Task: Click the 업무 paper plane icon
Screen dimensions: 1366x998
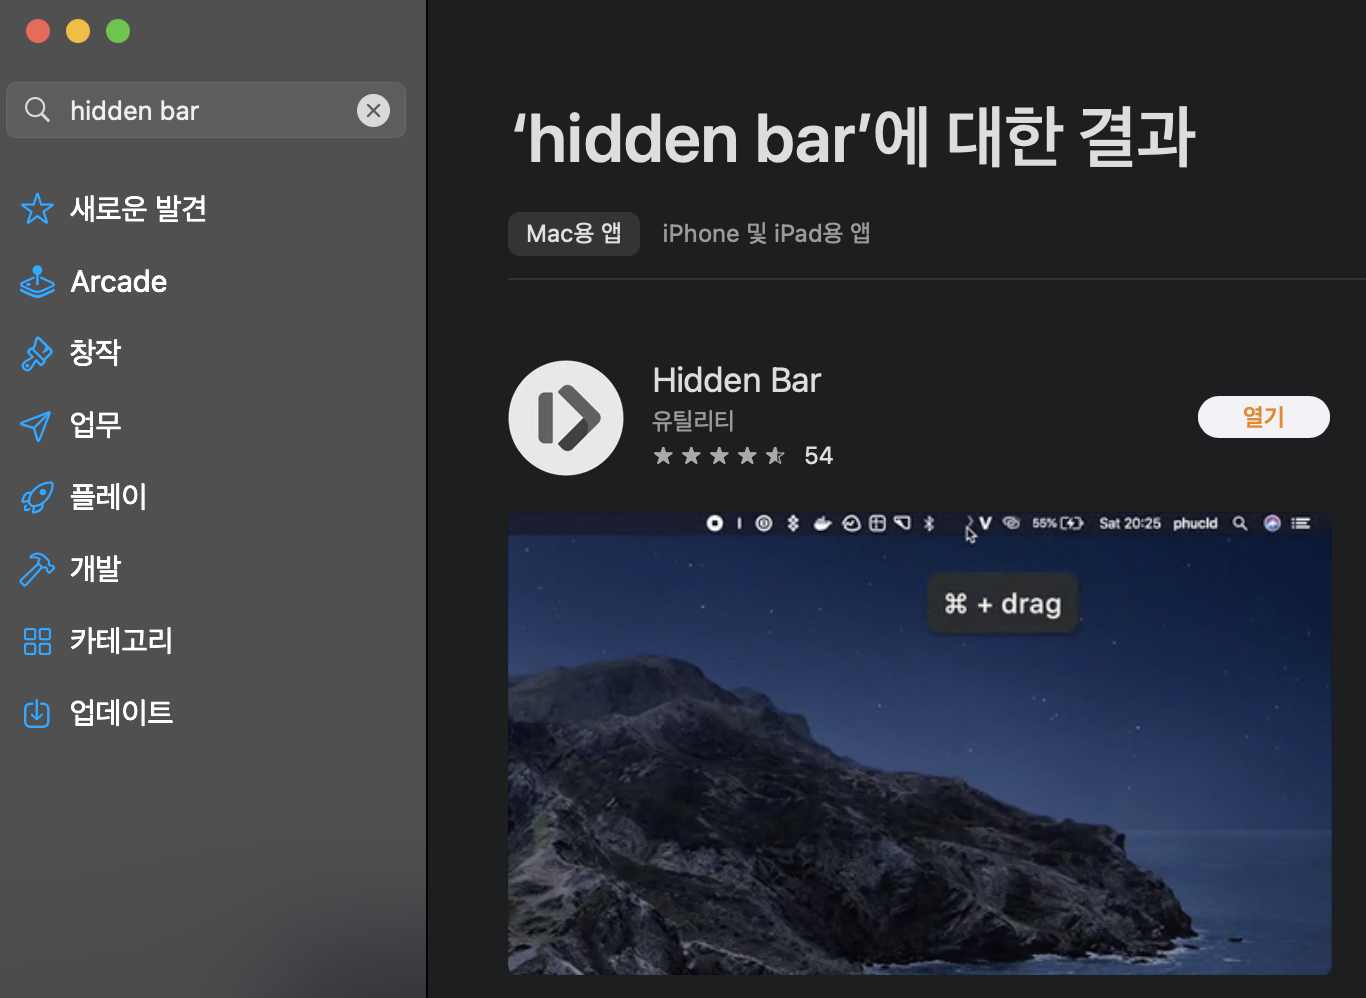Action: click(36, 426)
